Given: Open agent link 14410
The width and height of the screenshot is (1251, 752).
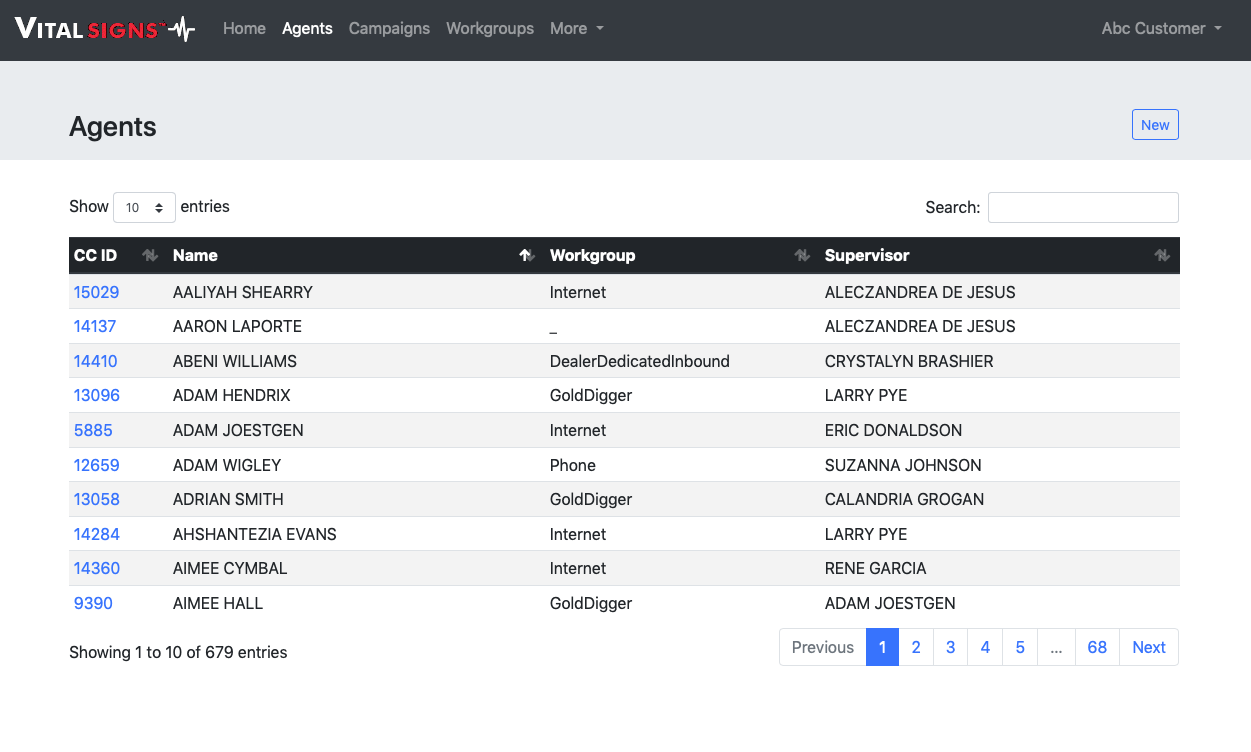Looking at the screenshot, I should [x=96, y=362].
